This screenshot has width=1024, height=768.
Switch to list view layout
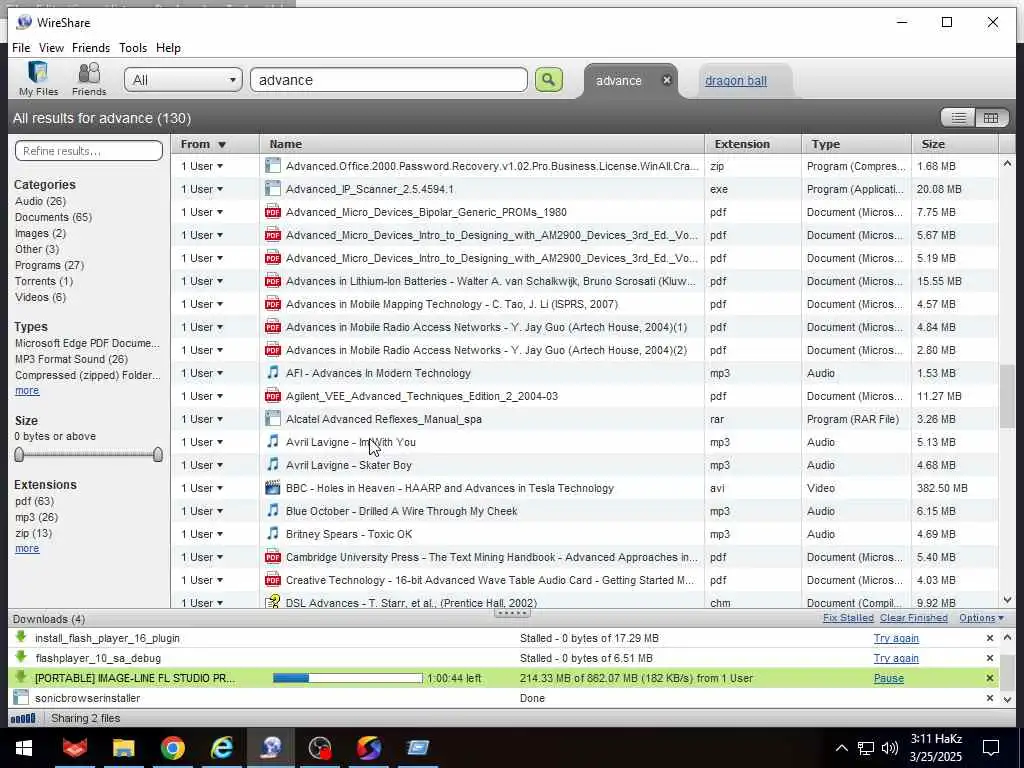point(958,118)
